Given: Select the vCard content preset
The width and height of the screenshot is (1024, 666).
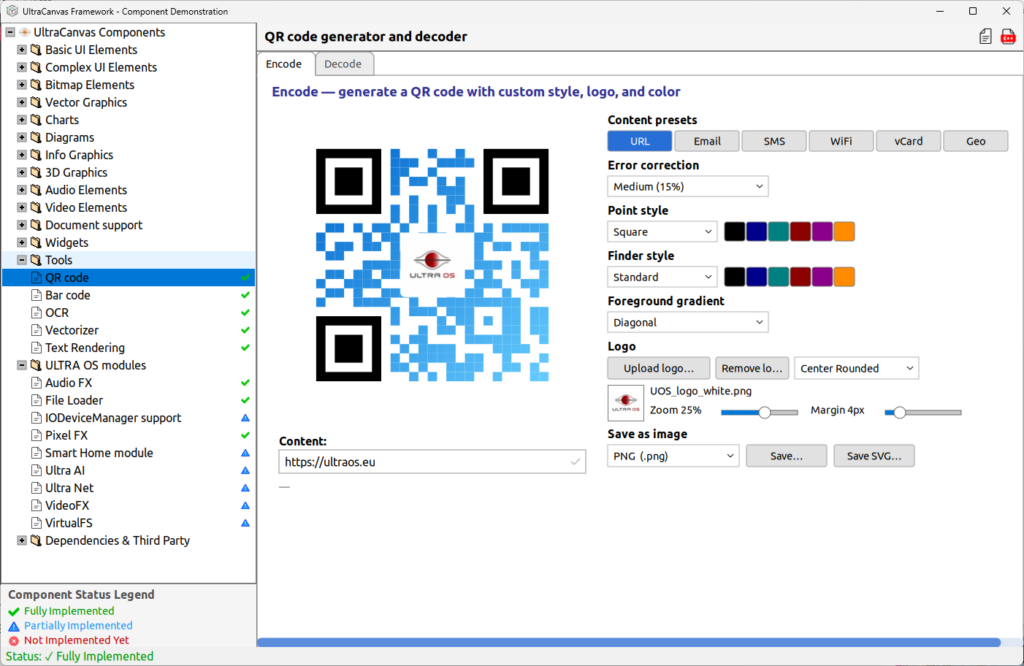Looking at the screenshot, I should 908,141.
